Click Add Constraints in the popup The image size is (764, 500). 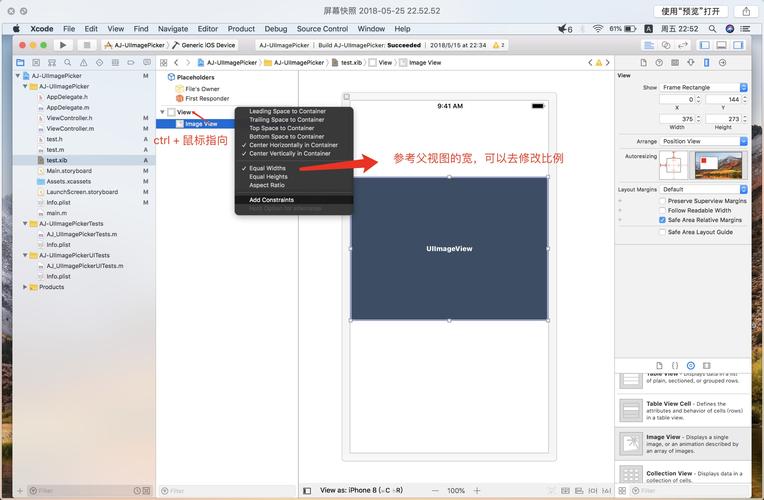click(271, 200)
